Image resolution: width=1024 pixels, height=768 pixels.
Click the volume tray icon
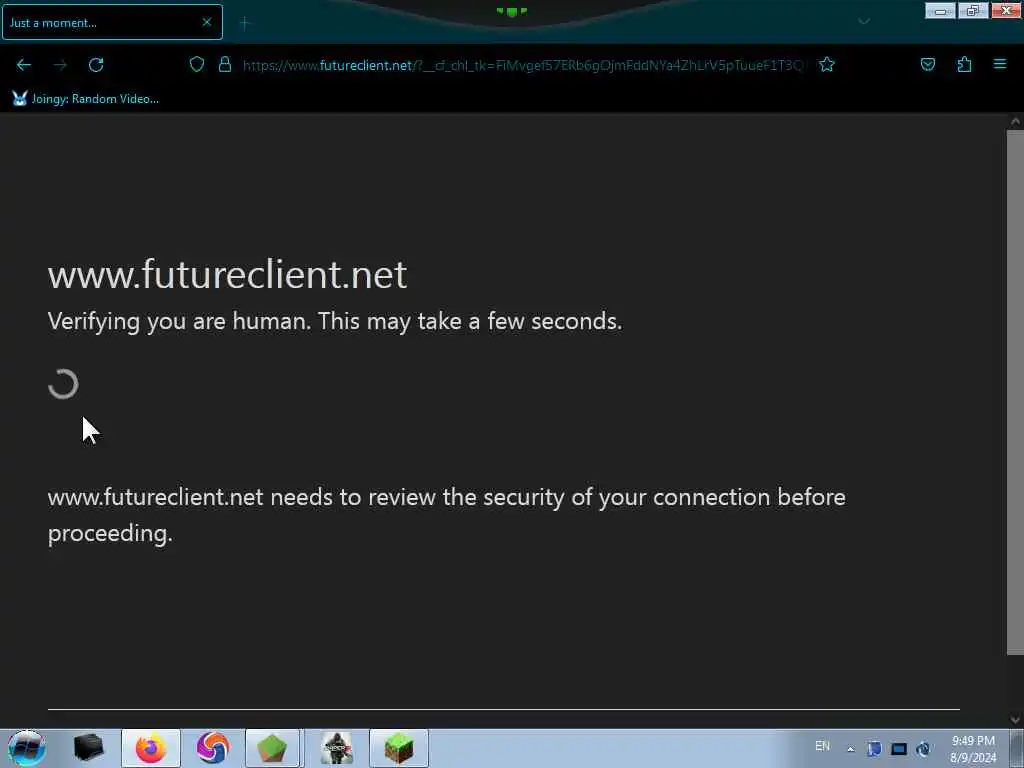click(923, 749)
